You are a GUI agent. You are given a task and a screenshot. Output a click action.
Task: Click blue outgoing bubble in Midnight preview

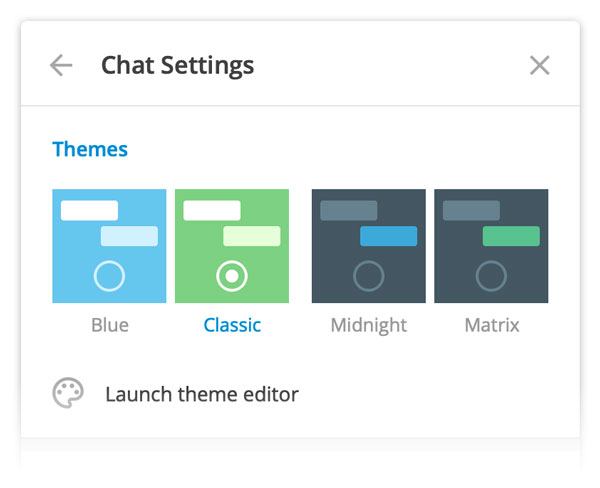pyautogui.click(x=388, y=236)
